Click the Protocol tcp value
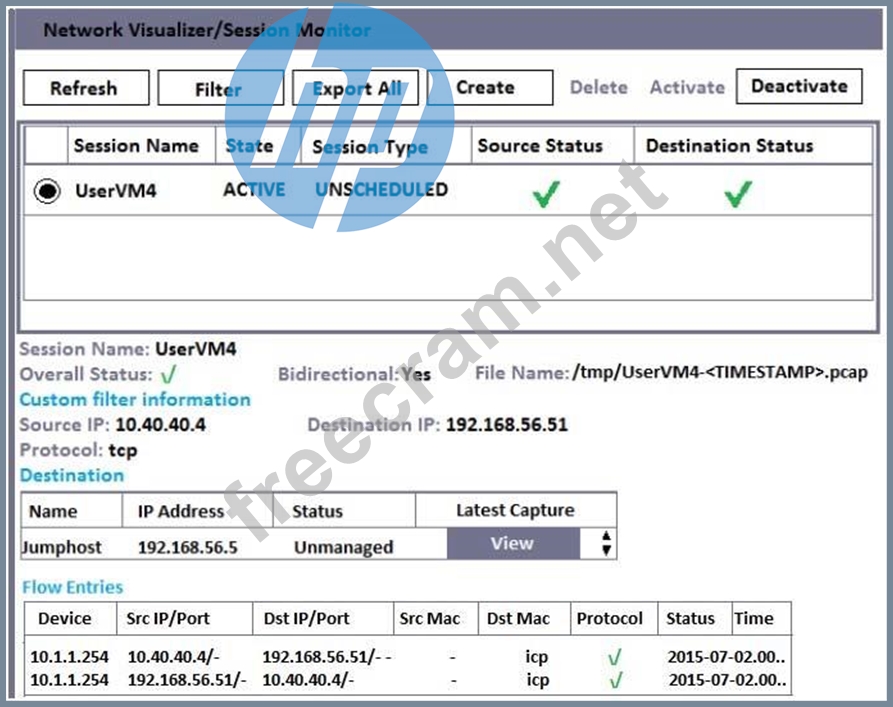893x707 pixels. pos(123,450)
